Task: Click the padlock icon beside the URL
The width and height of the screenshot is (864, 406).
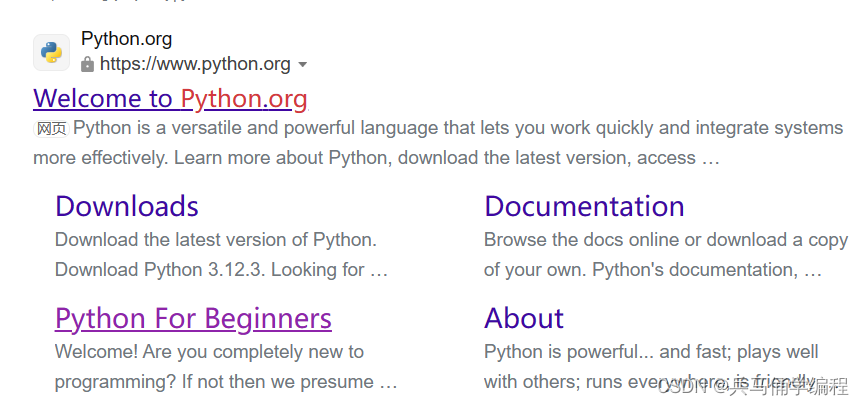Action: 87,64
